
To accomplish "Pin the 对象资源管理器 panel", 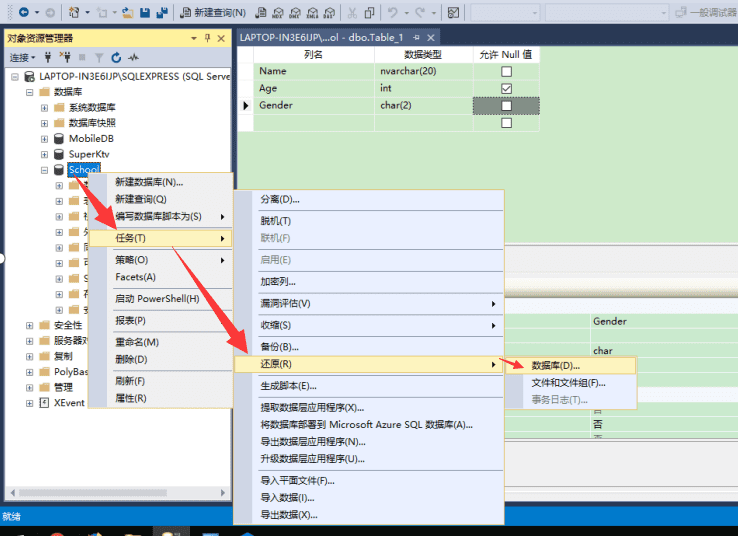I will tap(208, 38).
